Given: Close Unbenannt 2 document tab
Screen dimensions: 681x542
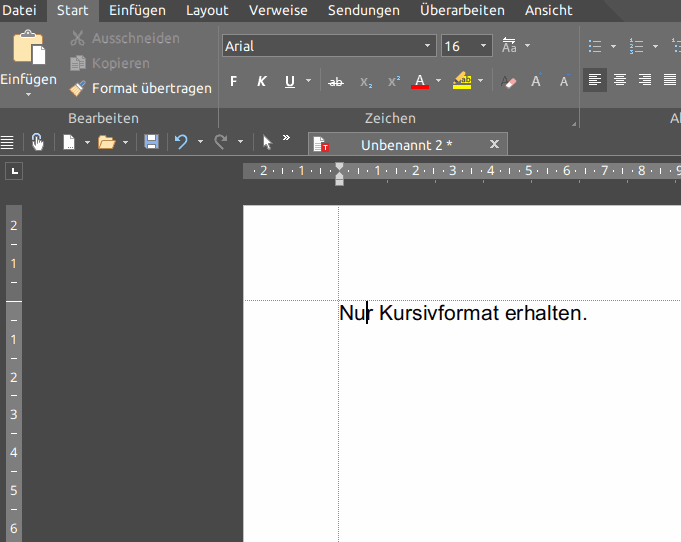Looking at the screenshot, I should [494, 144].
